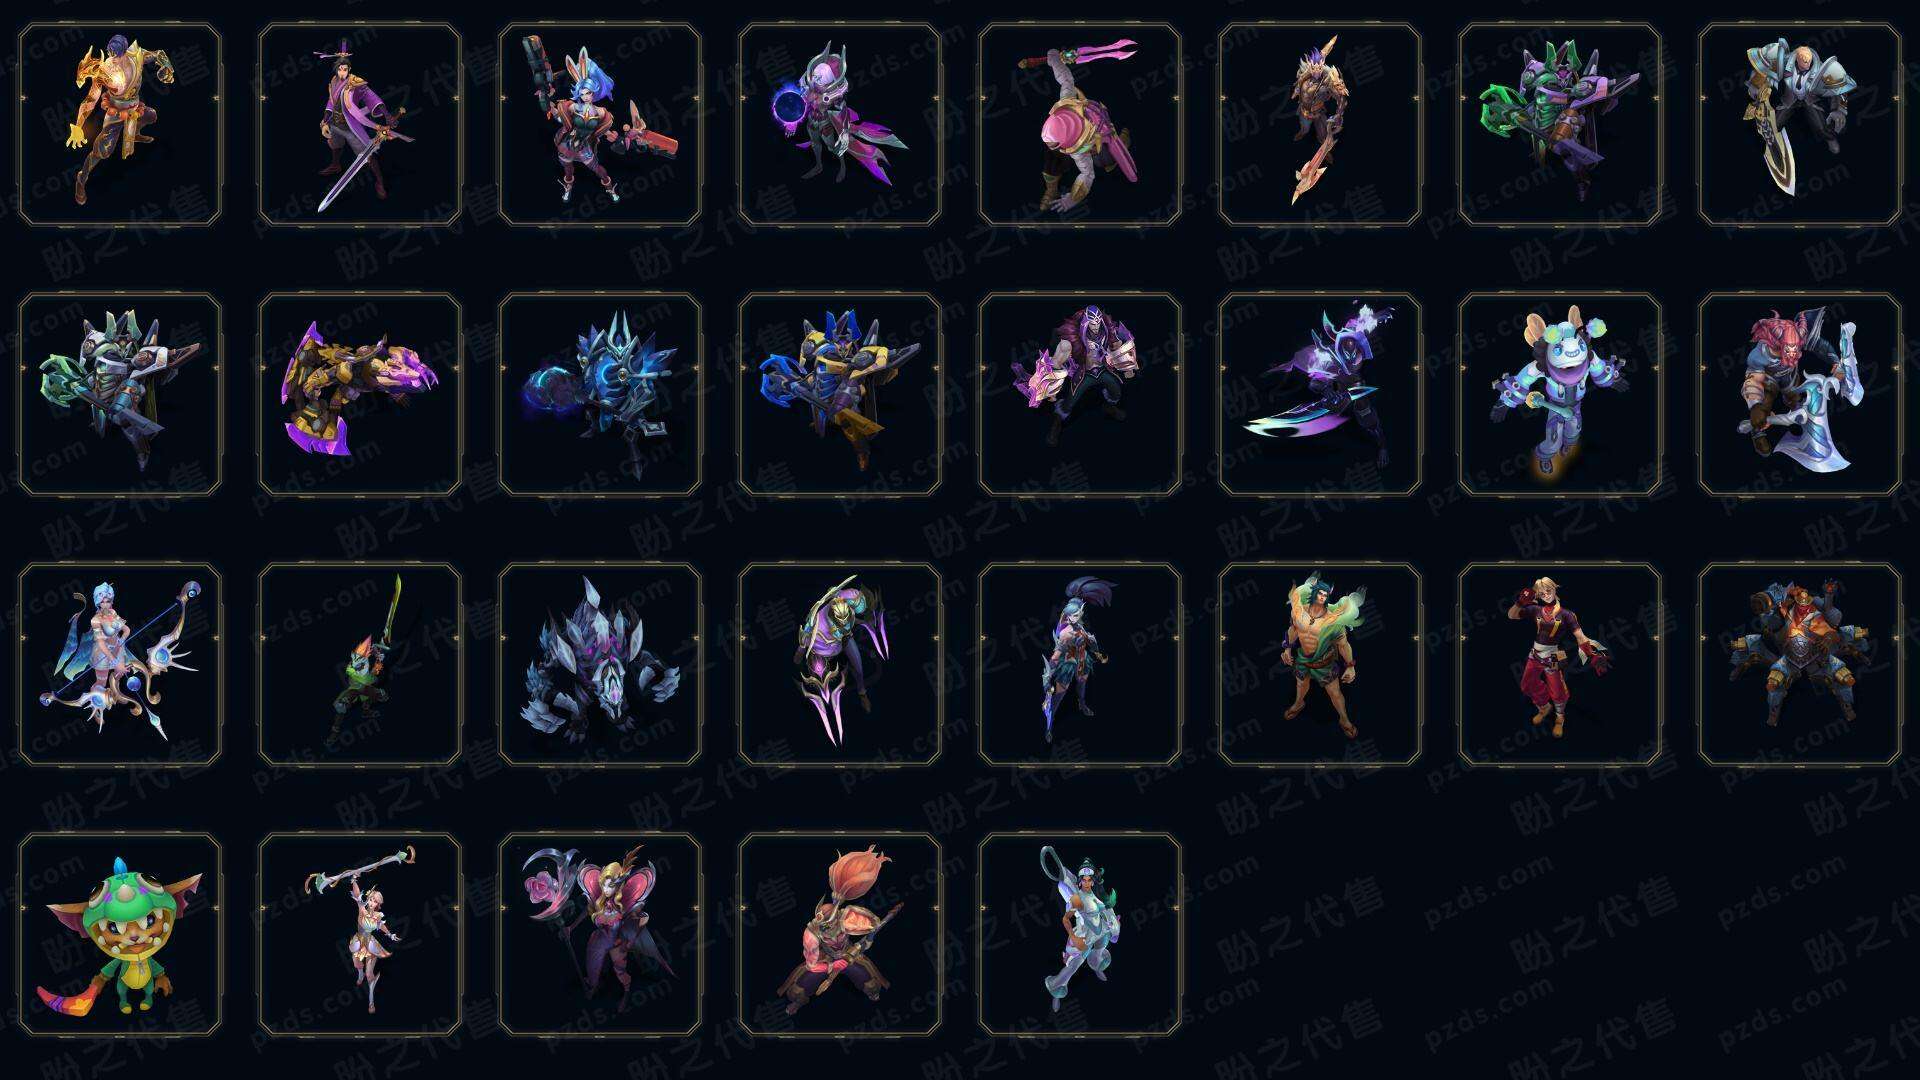The width and height of the screenshot is (1920, 1080).
Task: Pick the white mouse-eared robot skin
Action: point(1560,394)
